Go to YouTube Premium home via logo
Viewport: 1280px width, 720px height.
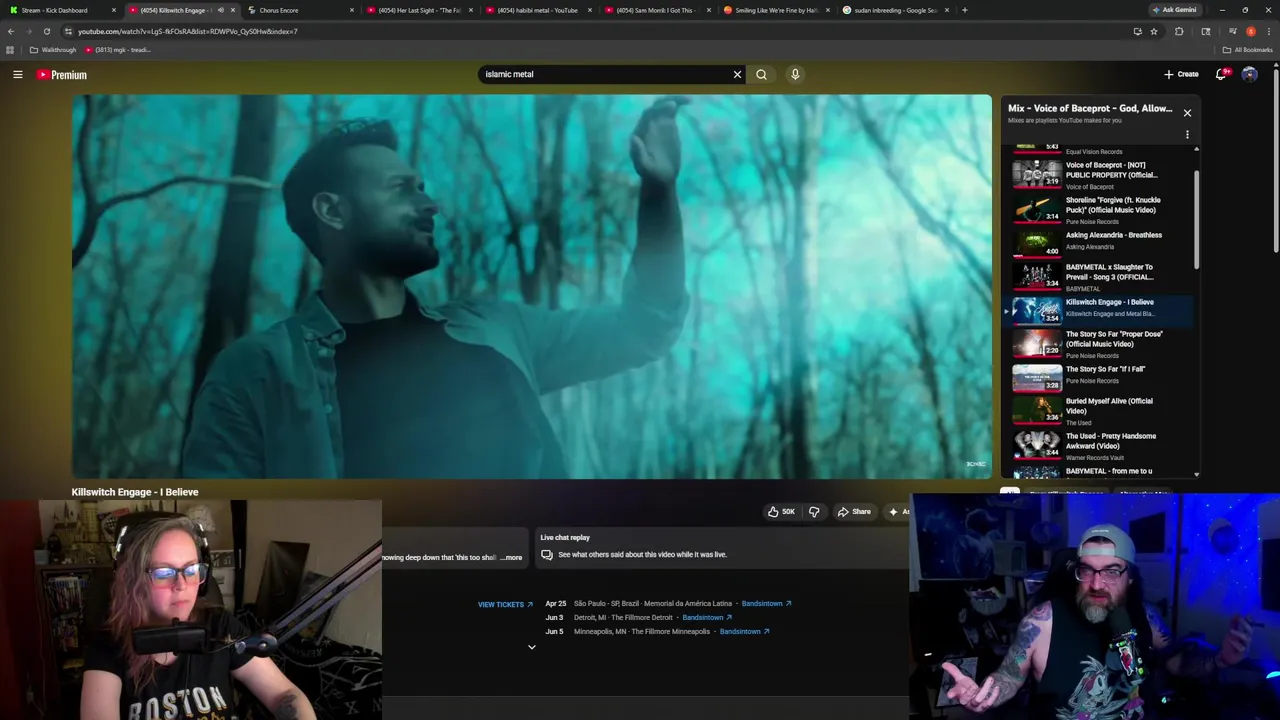pyautogui.click(x=62, y=75)
